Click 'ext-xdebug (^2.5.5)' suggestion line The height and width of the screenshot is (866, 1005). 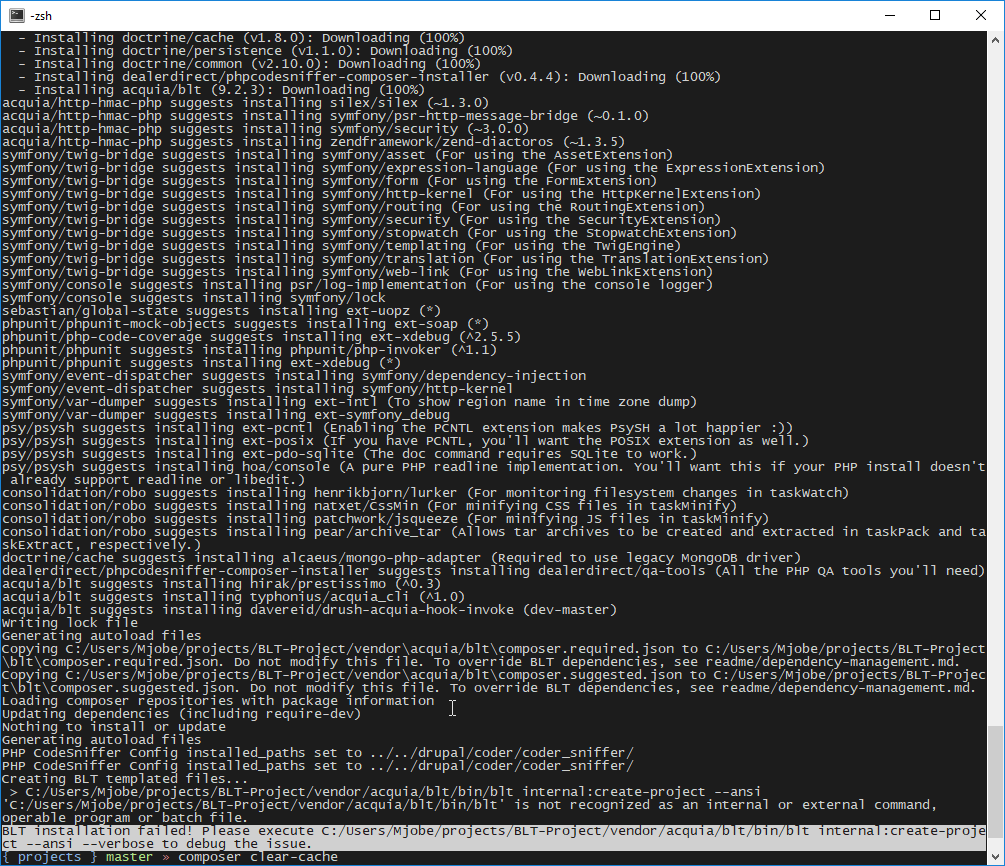[261, 337]
